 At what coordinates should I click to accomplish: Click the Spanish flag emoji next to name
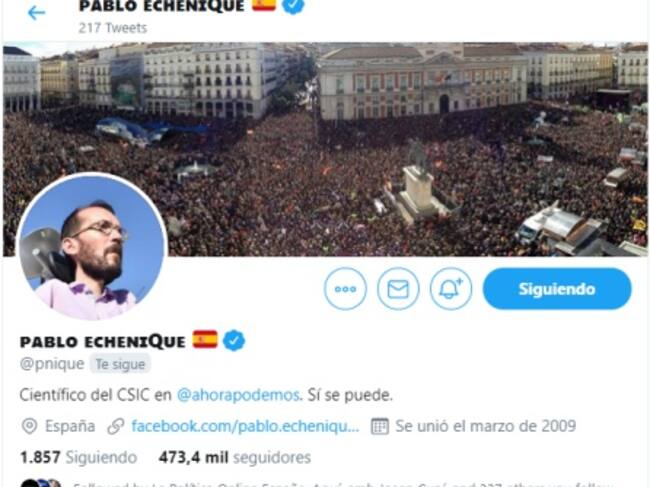click(205, 339)
